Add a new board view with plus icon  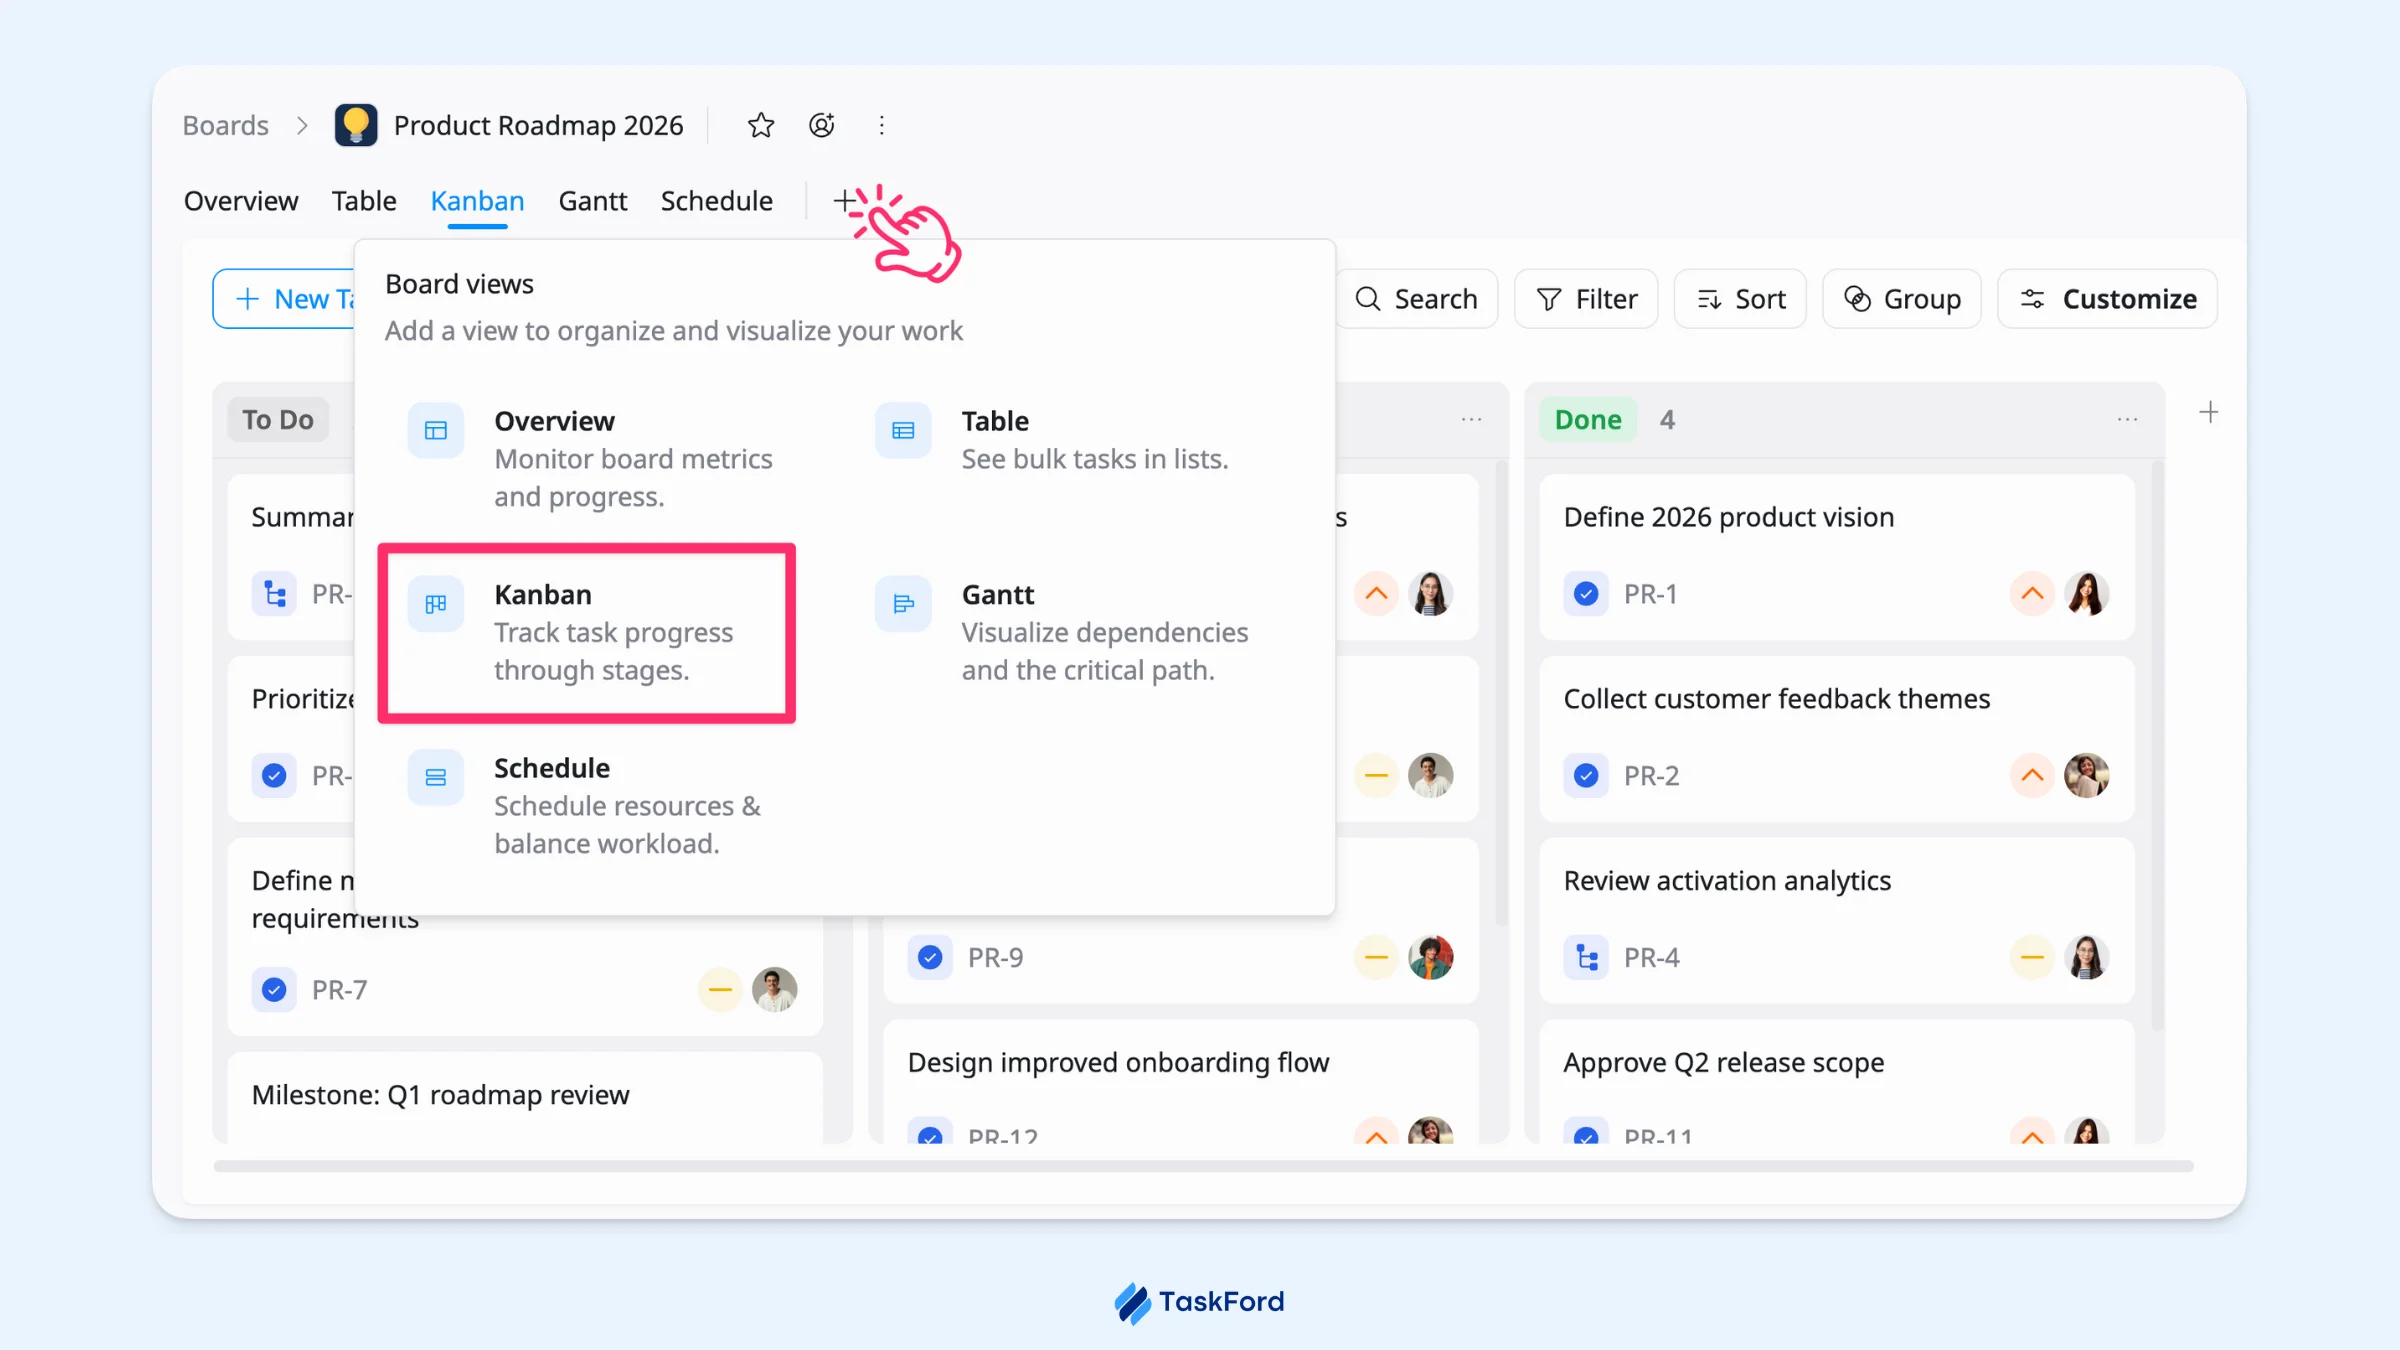pos(845,201)
